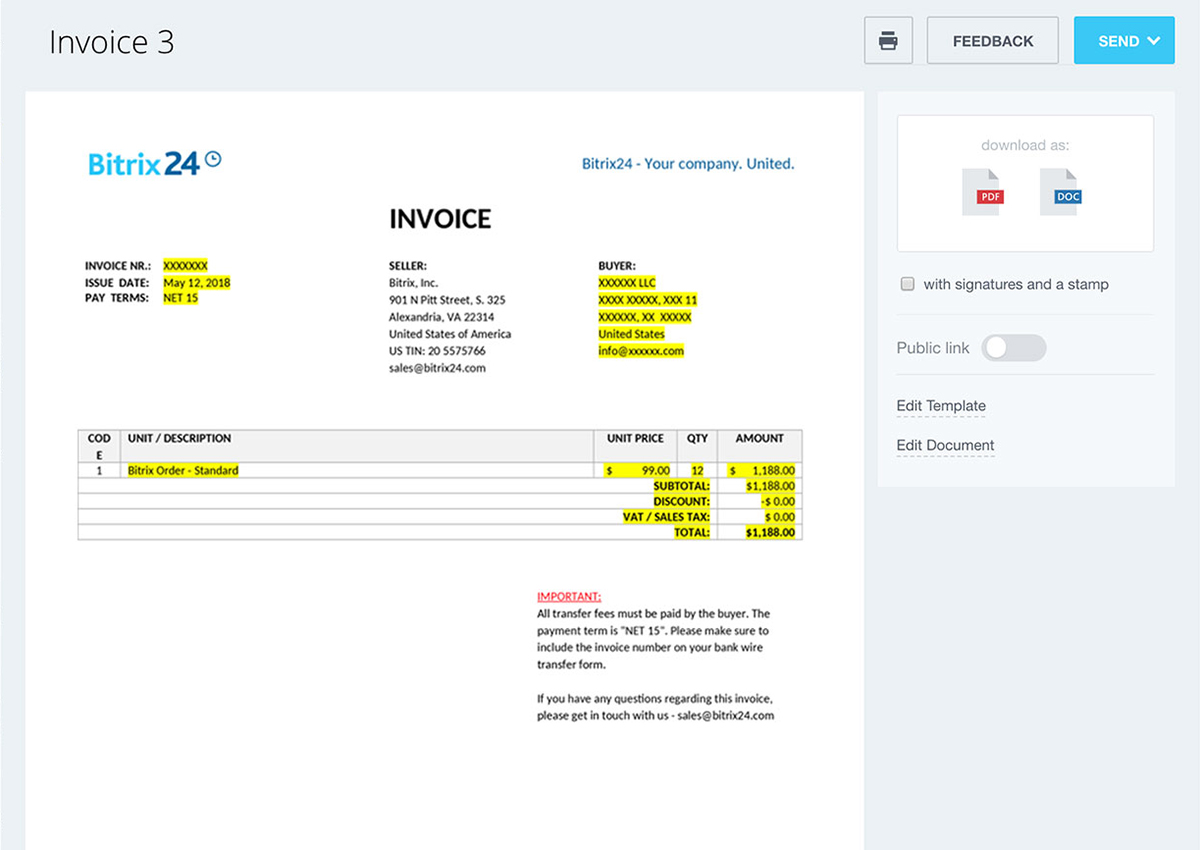Click the Invoice 3 page title
The width and height of the screenshot is (1200, 850).
coord(111,42)
